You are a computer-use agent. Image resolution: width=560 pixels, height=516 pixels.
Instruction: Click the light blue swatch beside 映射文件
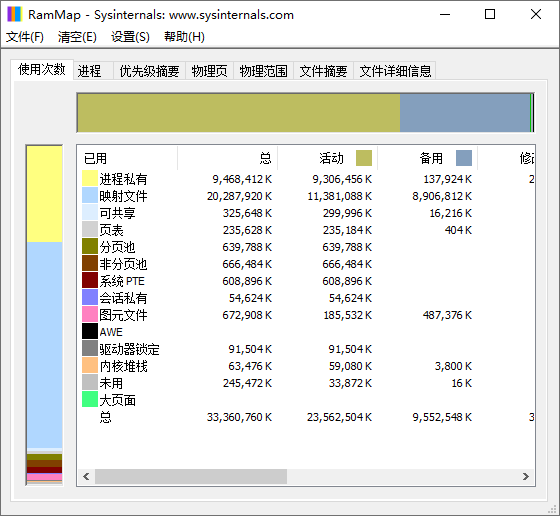point(90,196)
